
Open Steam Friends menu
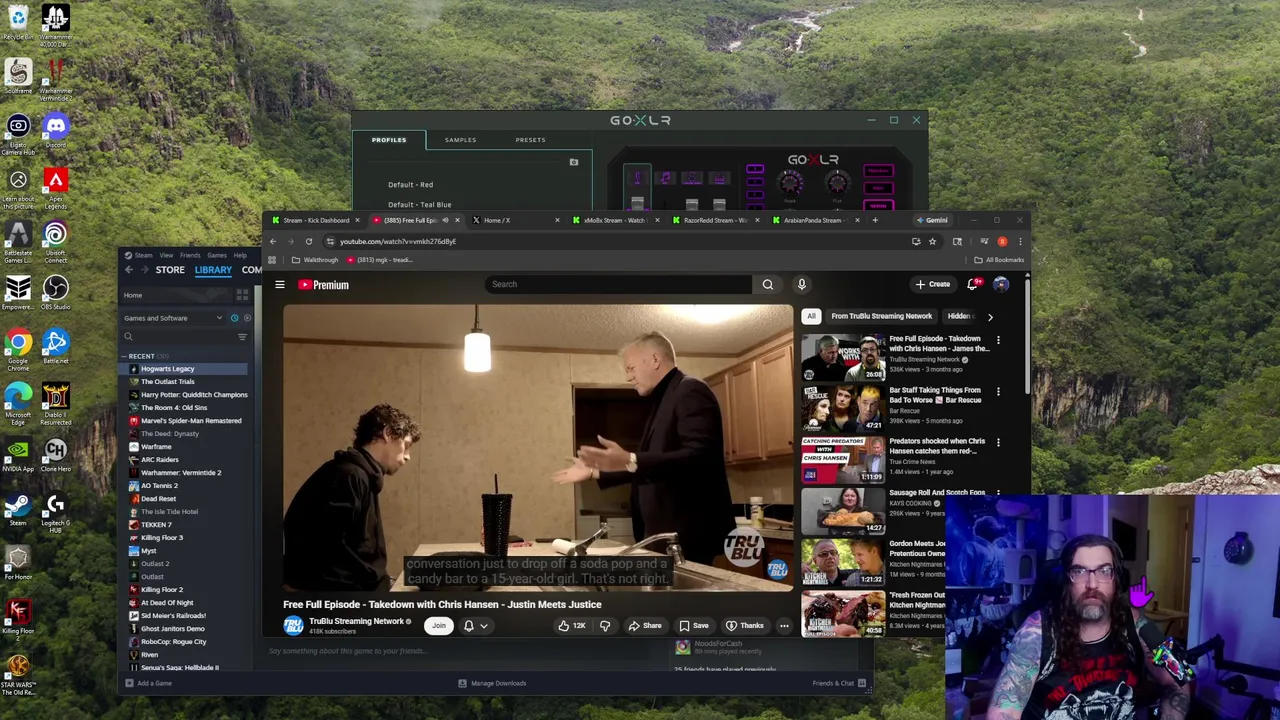190,256
